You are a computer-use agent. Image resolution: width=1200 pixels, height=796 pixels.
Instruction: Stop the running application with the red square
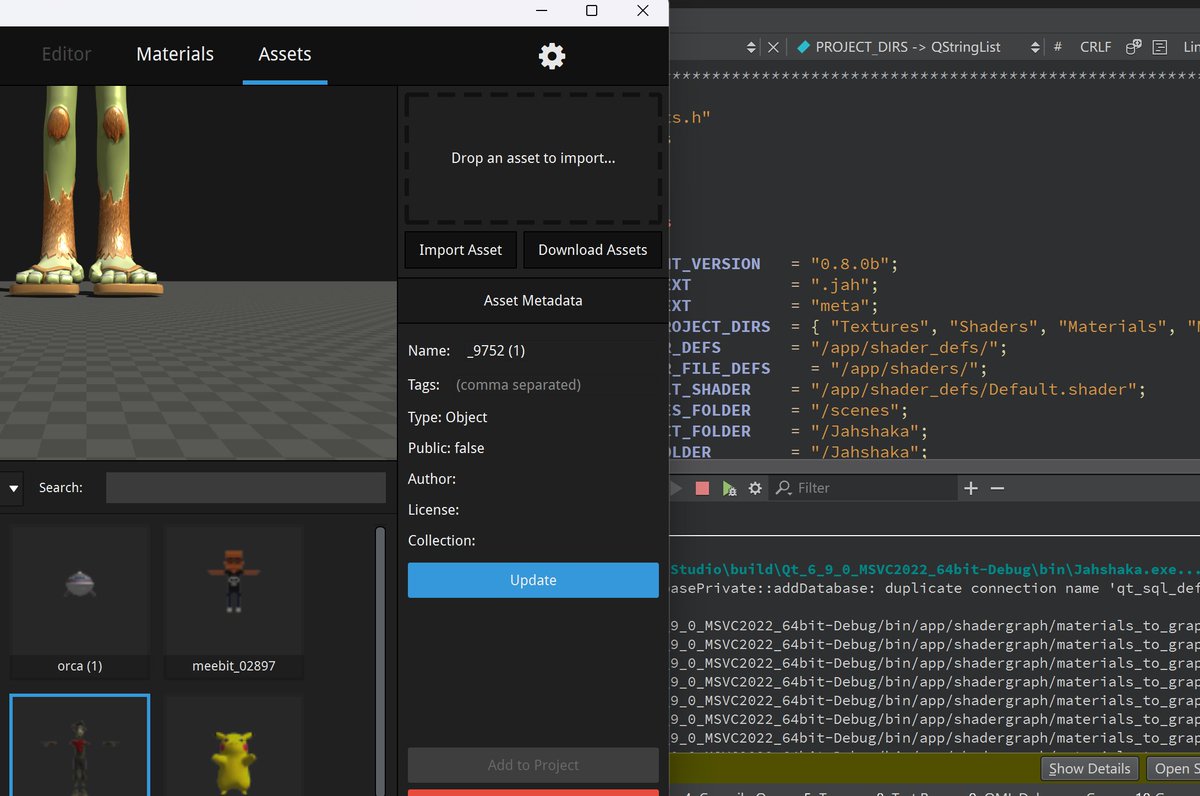702,488
